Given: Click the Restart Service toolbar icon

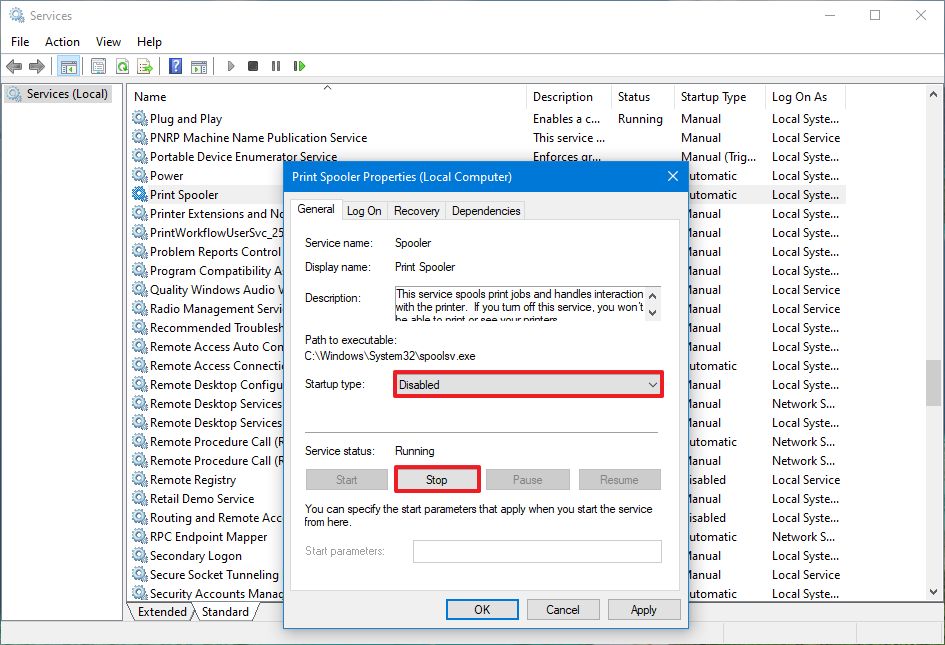Looking at the screenshot, I should [299, 66].
